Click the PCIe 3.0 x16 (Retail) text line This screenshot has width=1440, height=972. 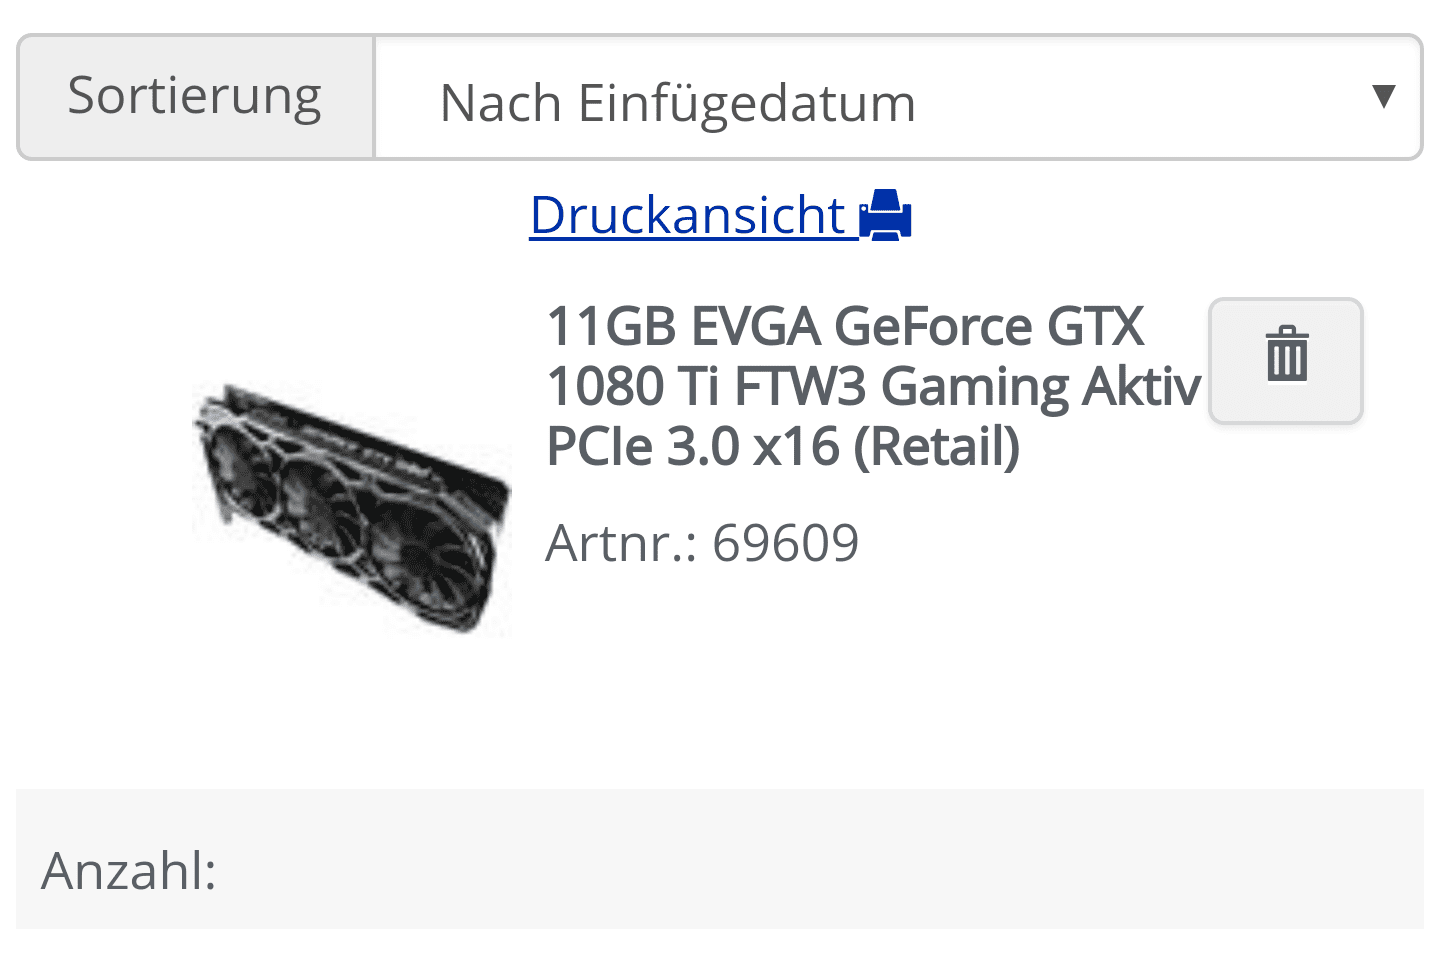783,447
